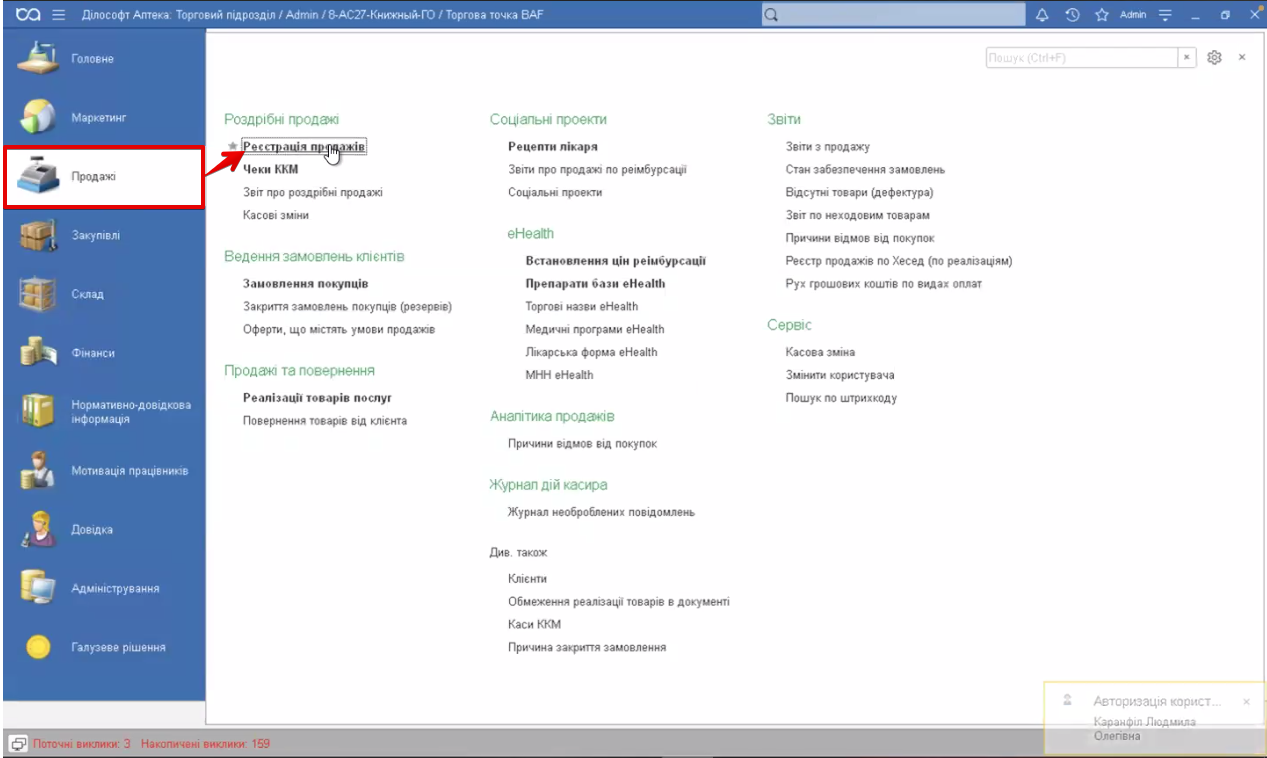Select the Закупівлі boxes icon
Screen dimensions: 1267x758
(38, 236)
